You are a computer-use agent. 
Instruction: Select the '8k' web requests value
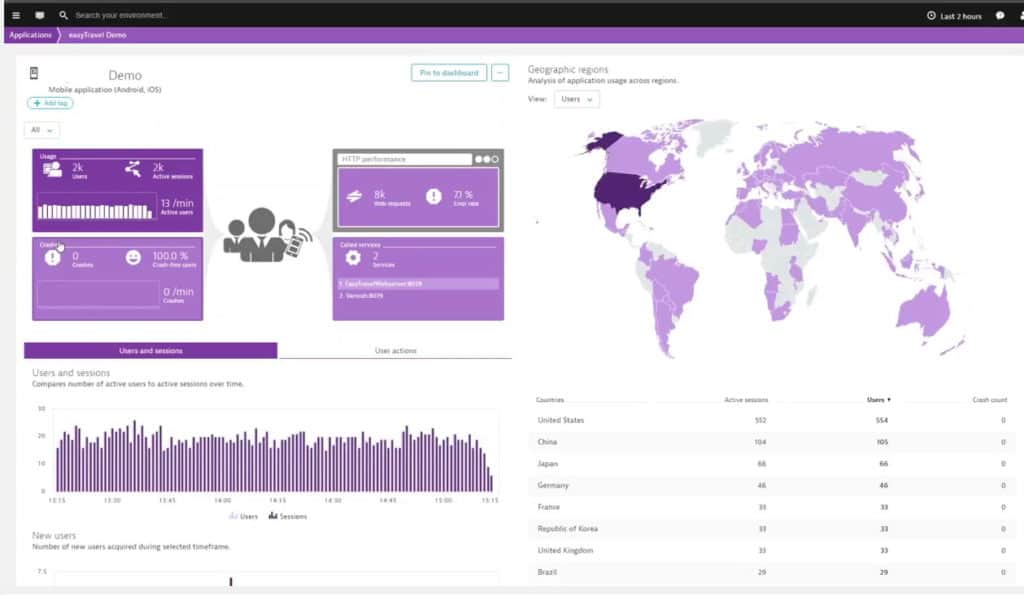[379, 195]
